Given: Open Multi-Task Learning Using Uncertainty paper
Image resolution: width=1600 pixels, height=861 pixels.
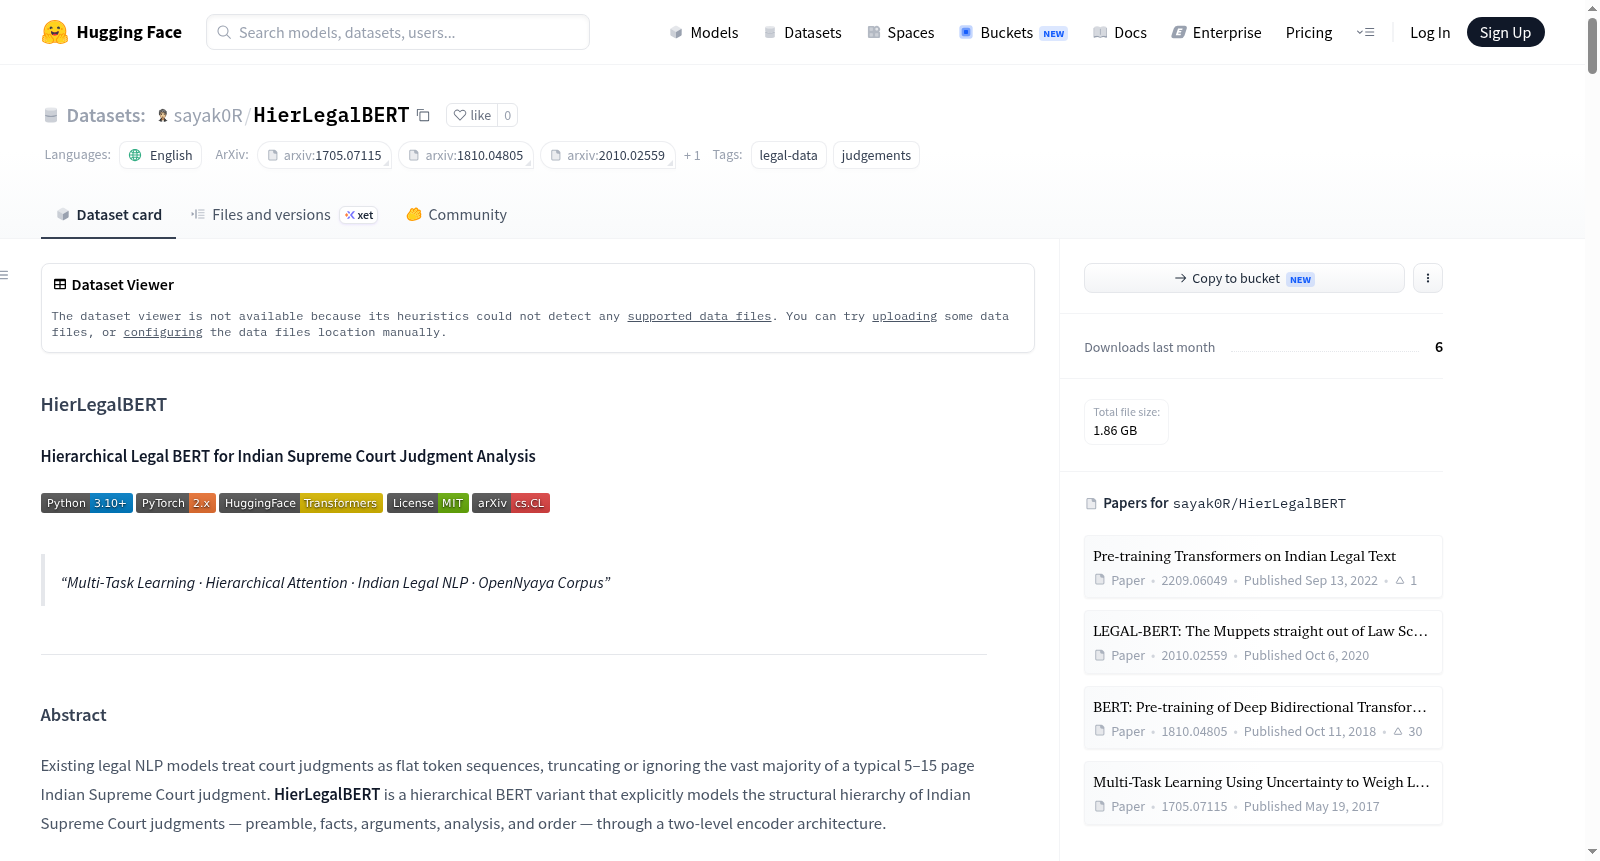Looking at the screenshot, I should tap(1263, 793).
